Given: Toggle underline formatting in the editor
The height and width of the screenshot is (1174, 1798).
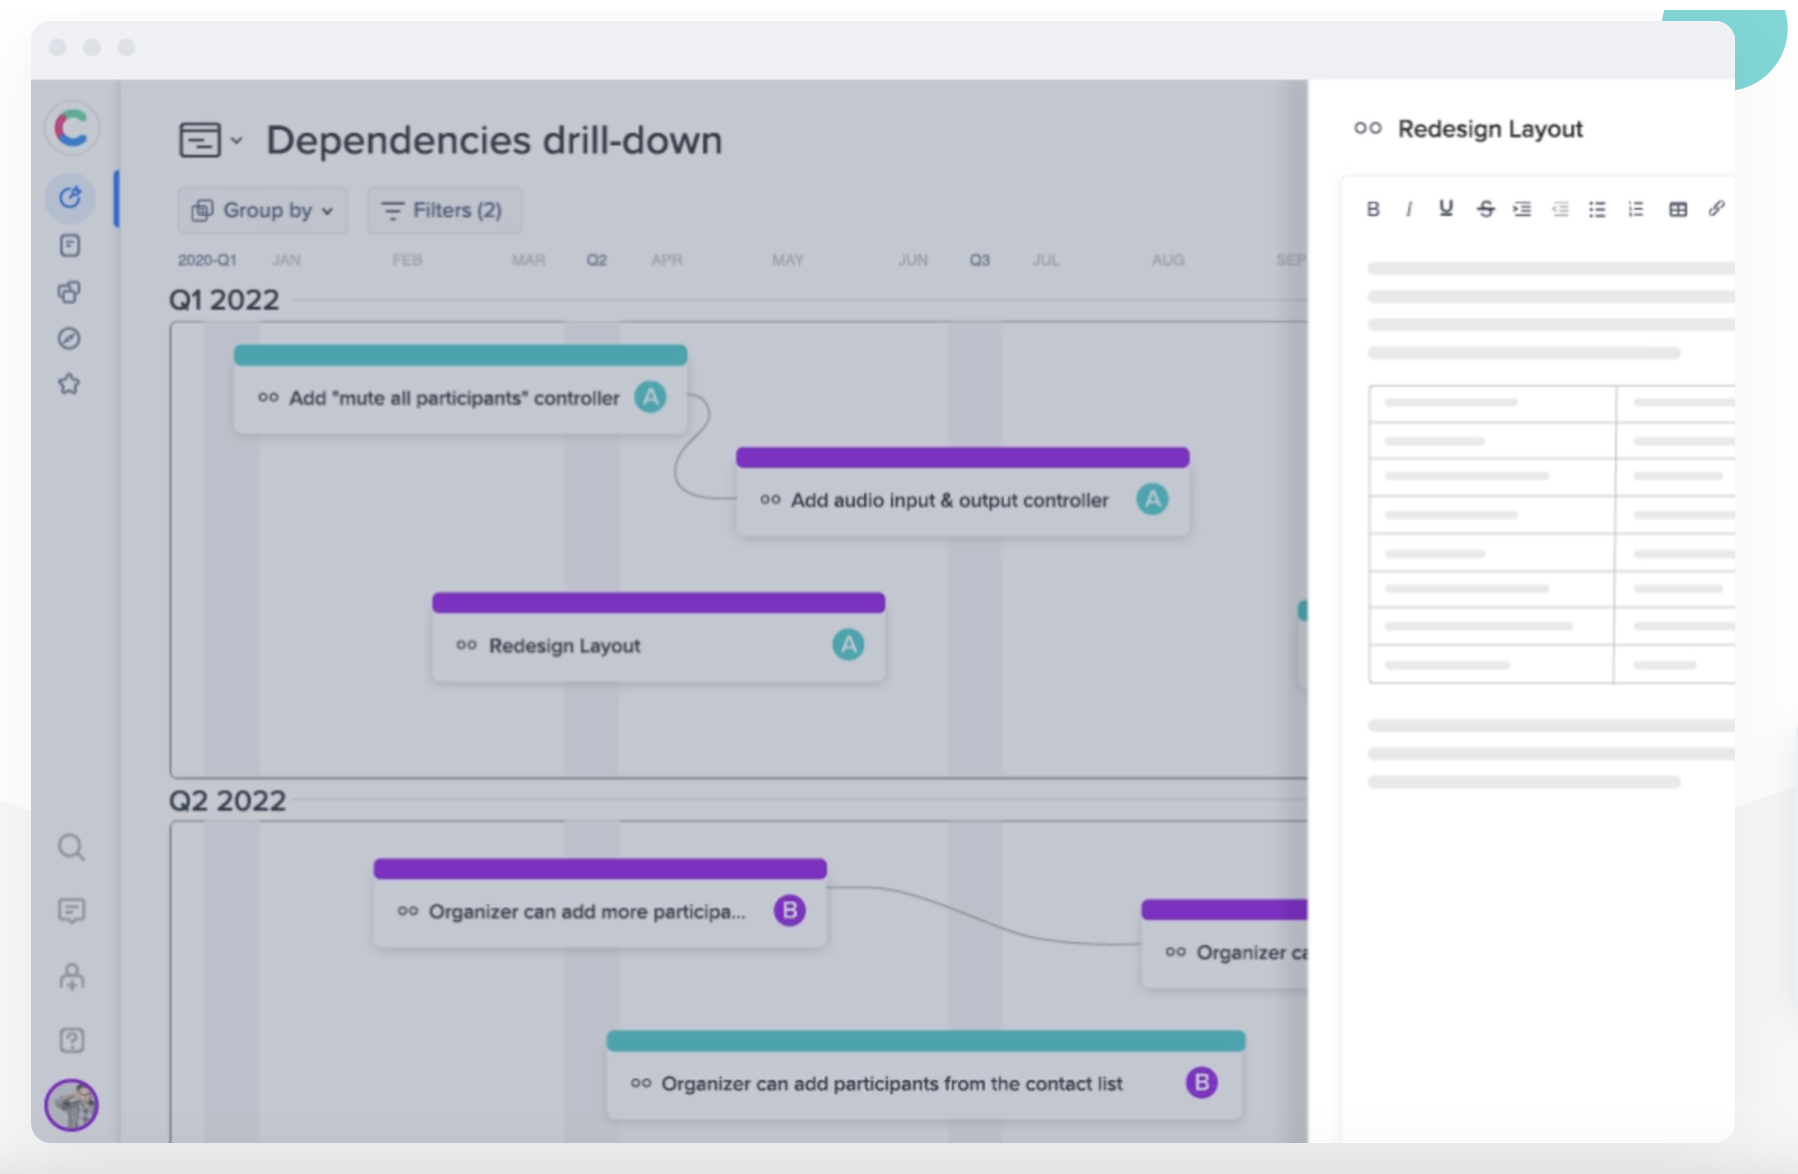Looking at the screenshot, I should click(1446, 209).
